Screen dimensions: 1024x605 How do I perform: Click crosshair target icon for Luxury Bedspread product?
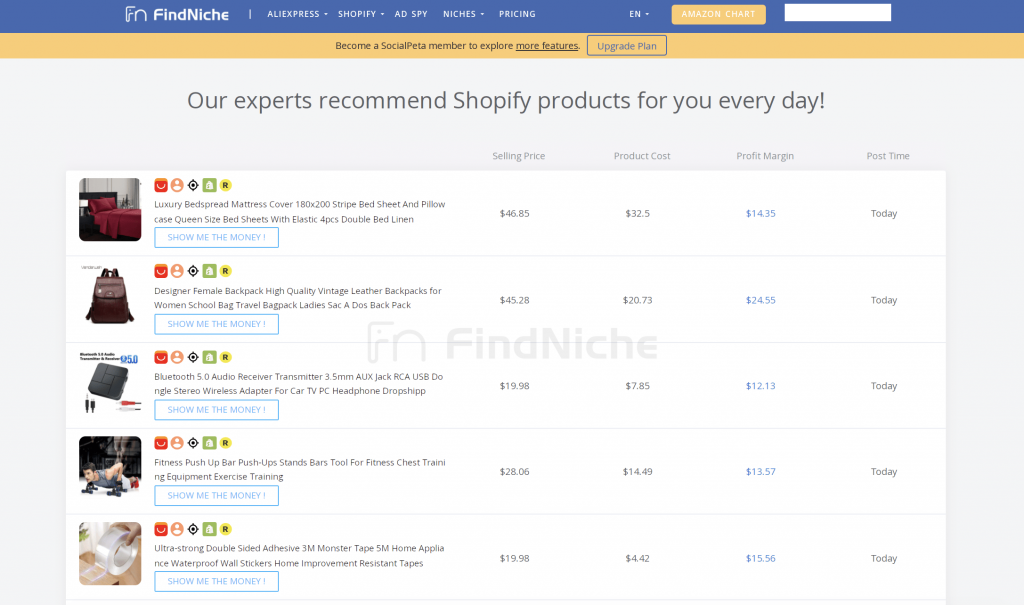click(x=193, y=186)
